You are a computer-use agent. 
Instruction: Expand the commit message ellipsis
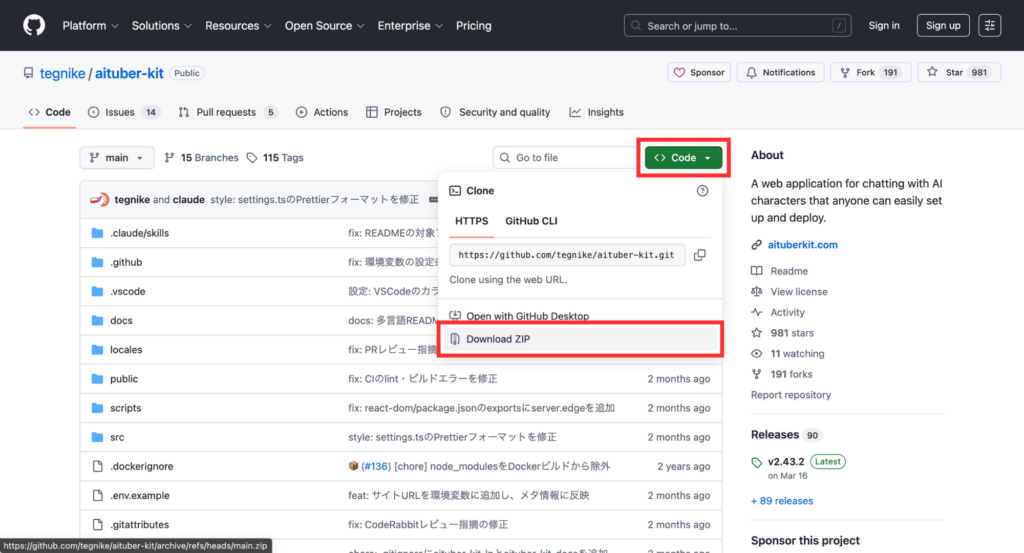[x=433, y=199]
